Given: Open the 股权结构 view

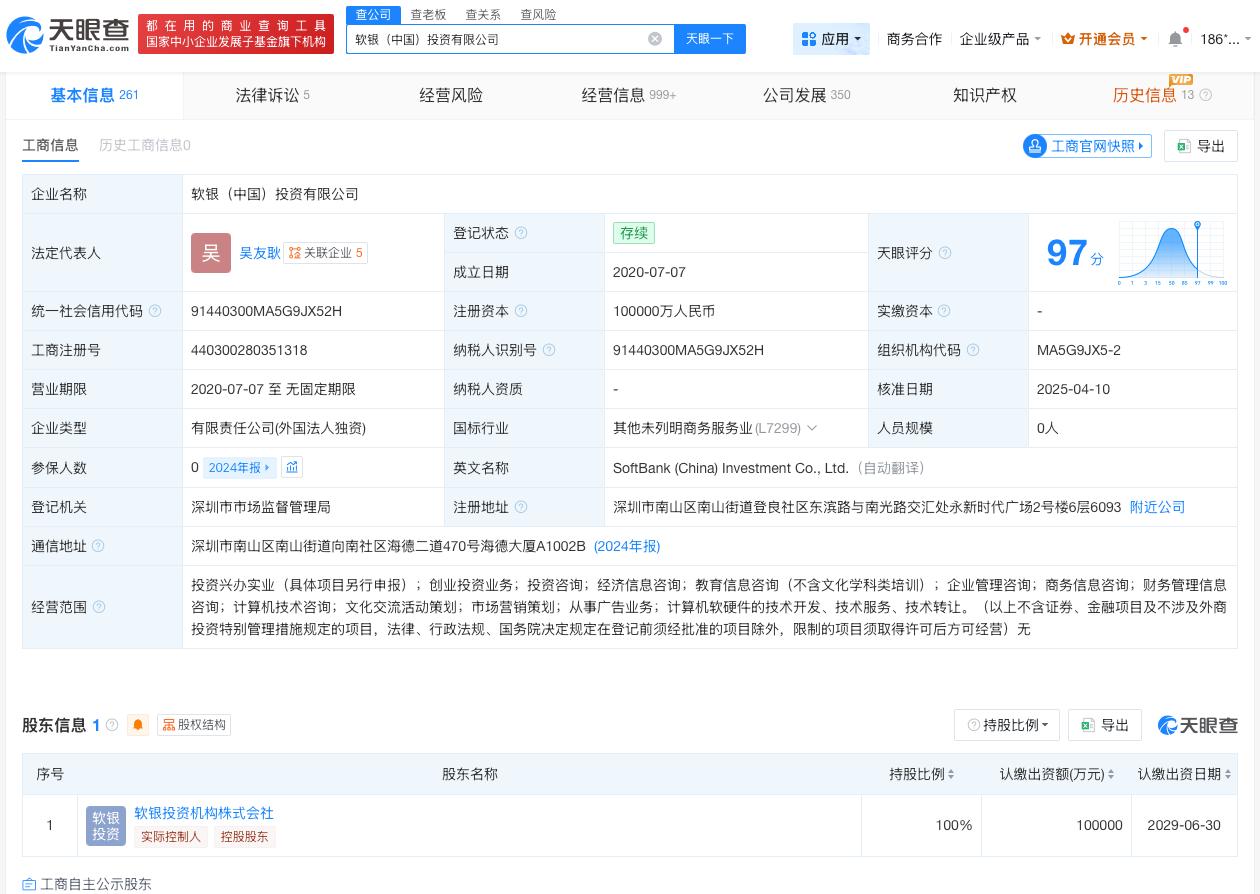Looking at the screenshot, I should 194,725.
